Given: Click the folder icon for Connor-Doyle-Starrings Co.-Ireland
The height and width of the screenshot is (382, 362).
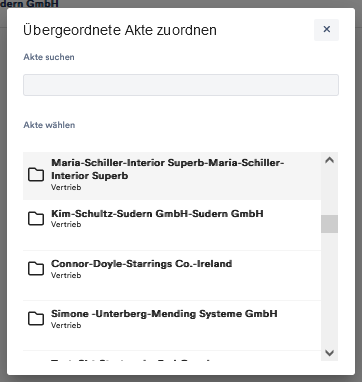Looking at the screenshot, I should (x=36, y=269).
